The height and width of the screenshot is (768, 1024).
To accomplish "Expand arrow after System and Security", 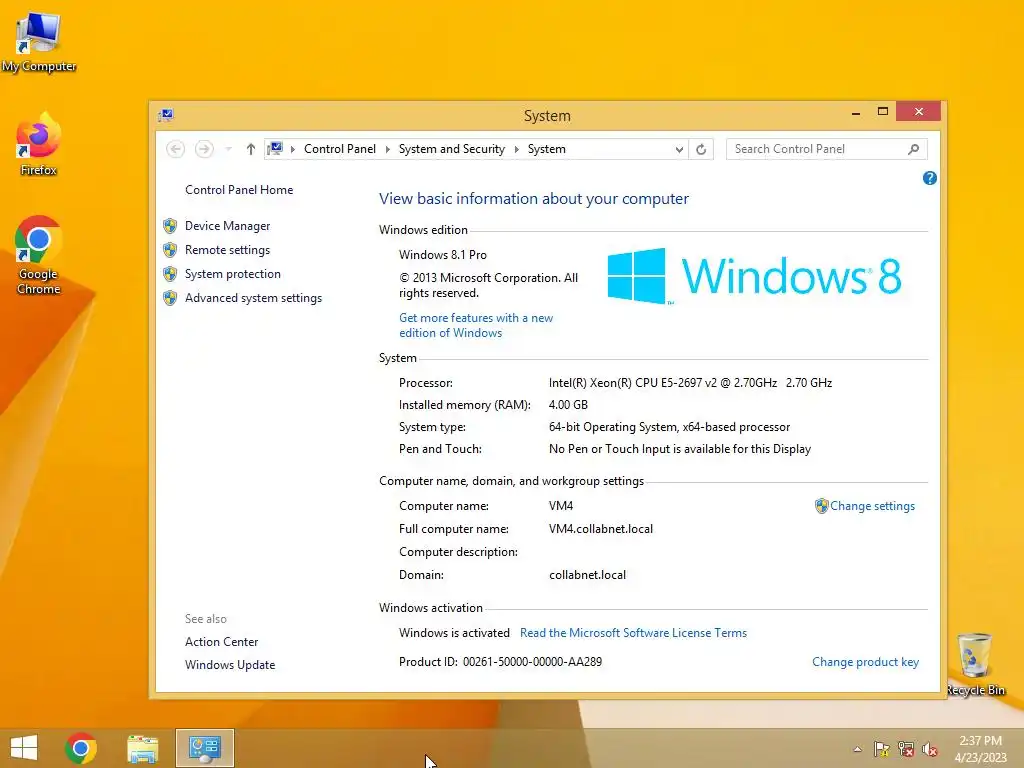I will [517, 150].
